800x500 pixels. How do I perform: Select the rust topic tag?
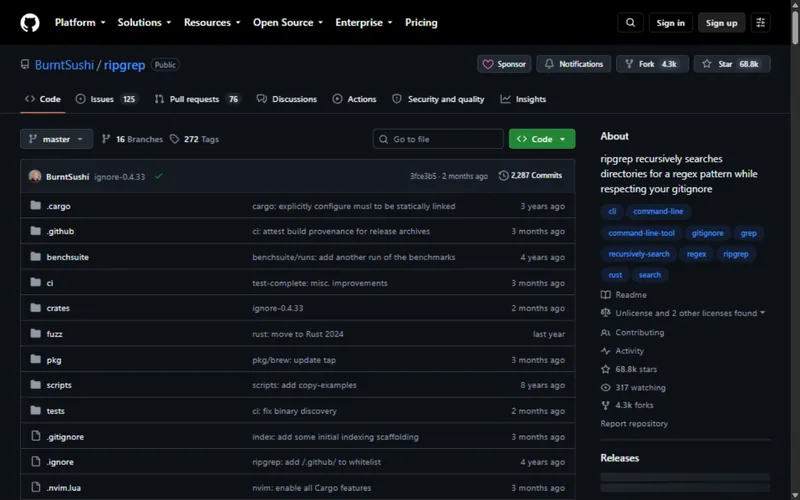click(x=615, y=275)
